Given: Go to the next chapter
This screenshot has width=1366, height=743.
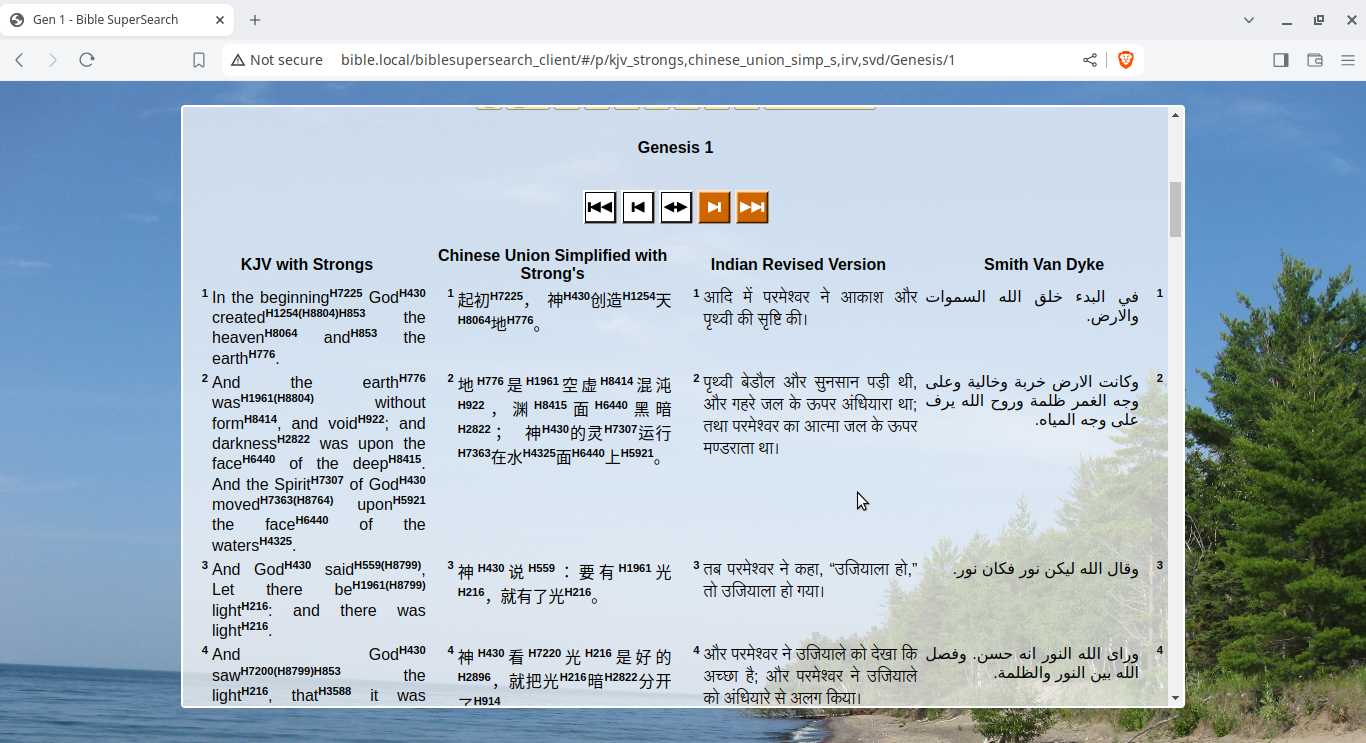Looking at the screenshot, I should coord(714,207).
